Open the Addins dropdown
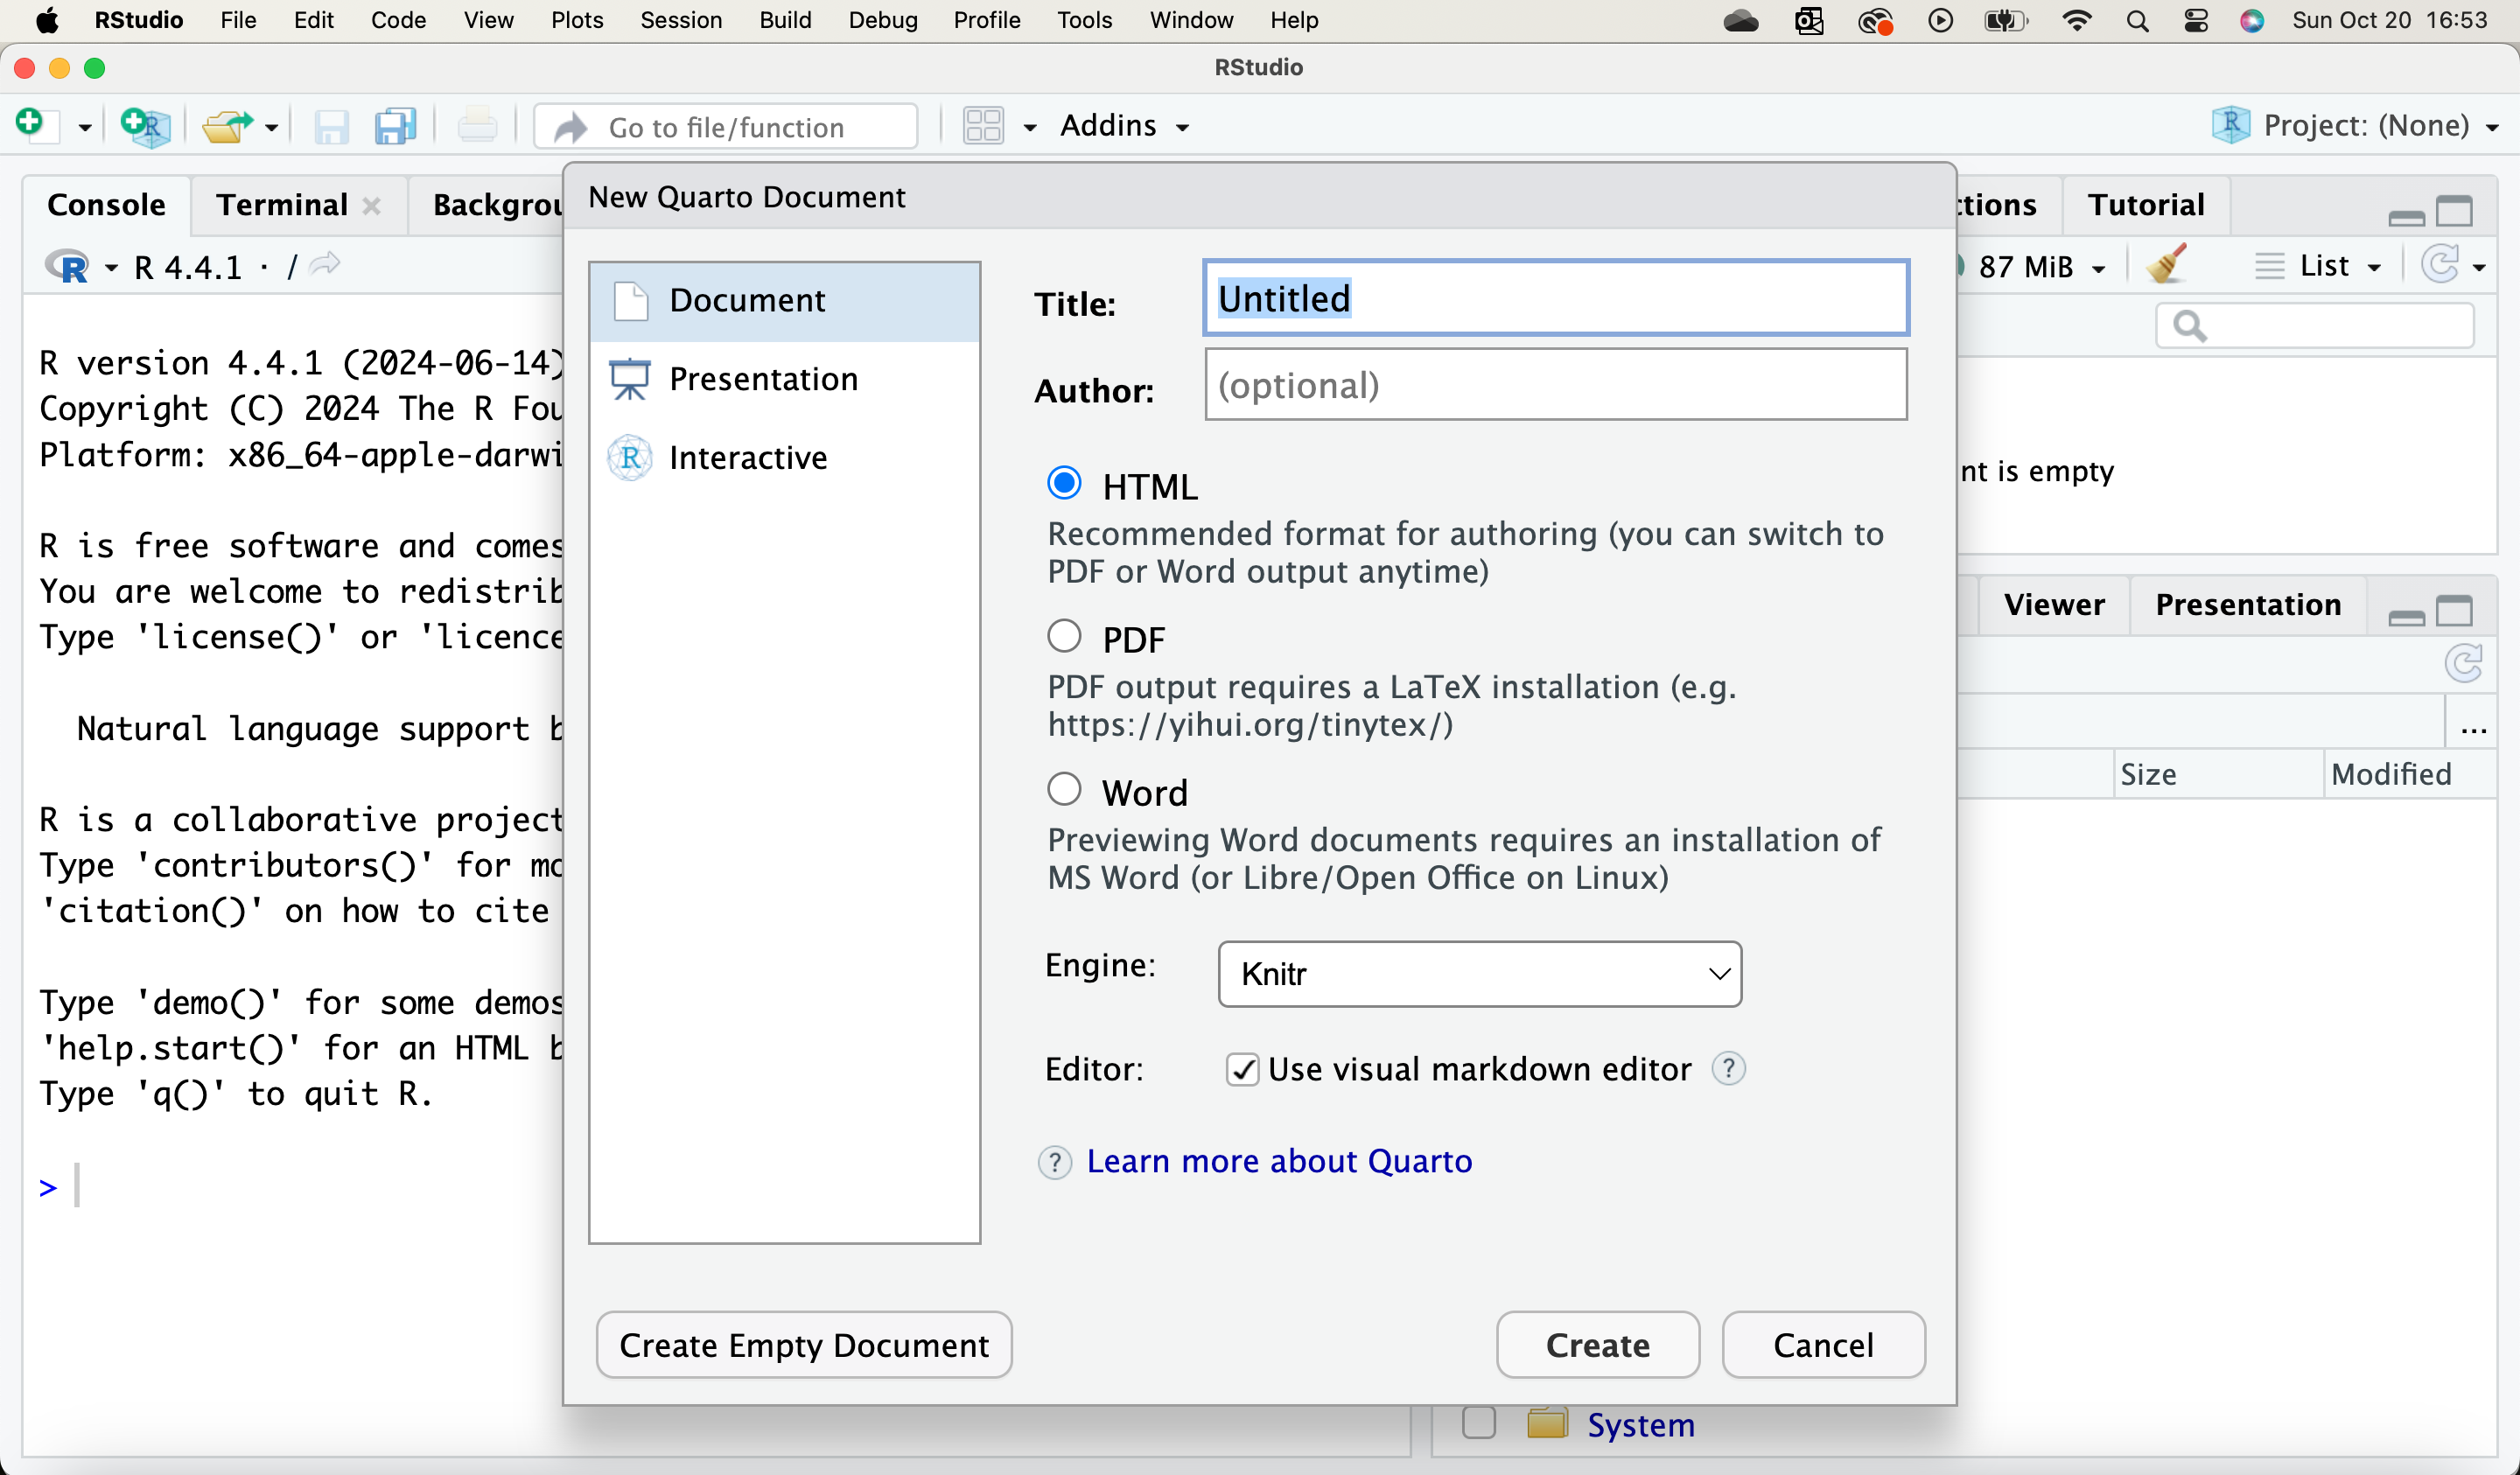2520x1475 pixels. [x=1124, y=126]
